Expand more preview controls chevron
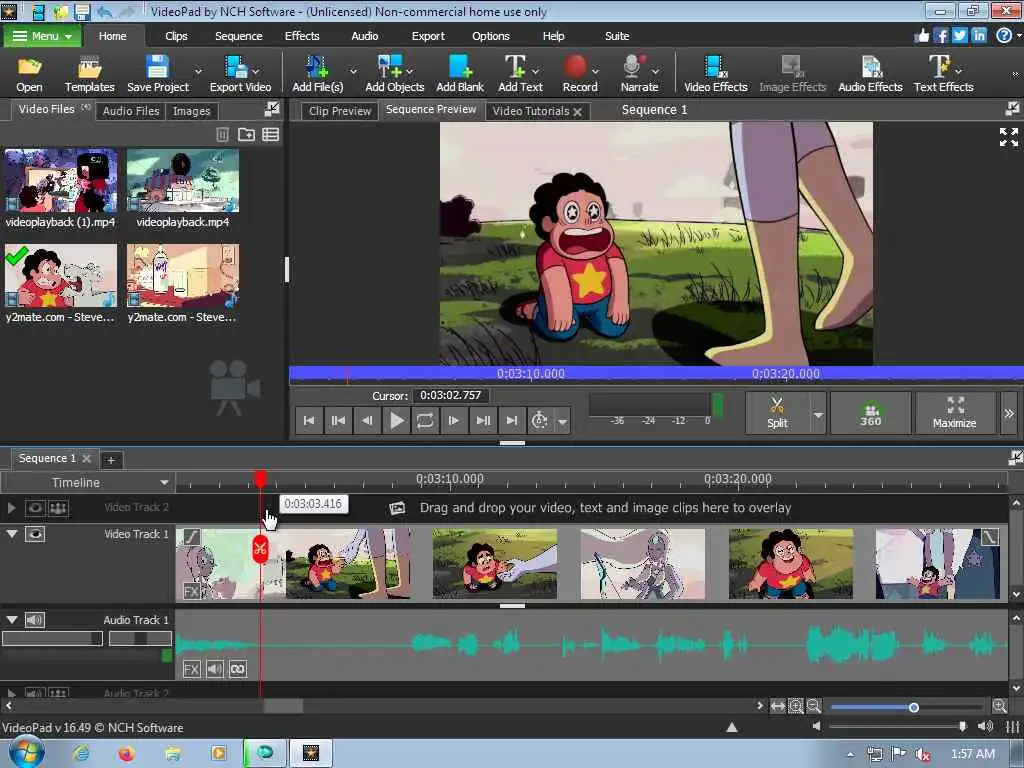The image size is (1024, 768). pyautogui.click(x=1009, y=413)
